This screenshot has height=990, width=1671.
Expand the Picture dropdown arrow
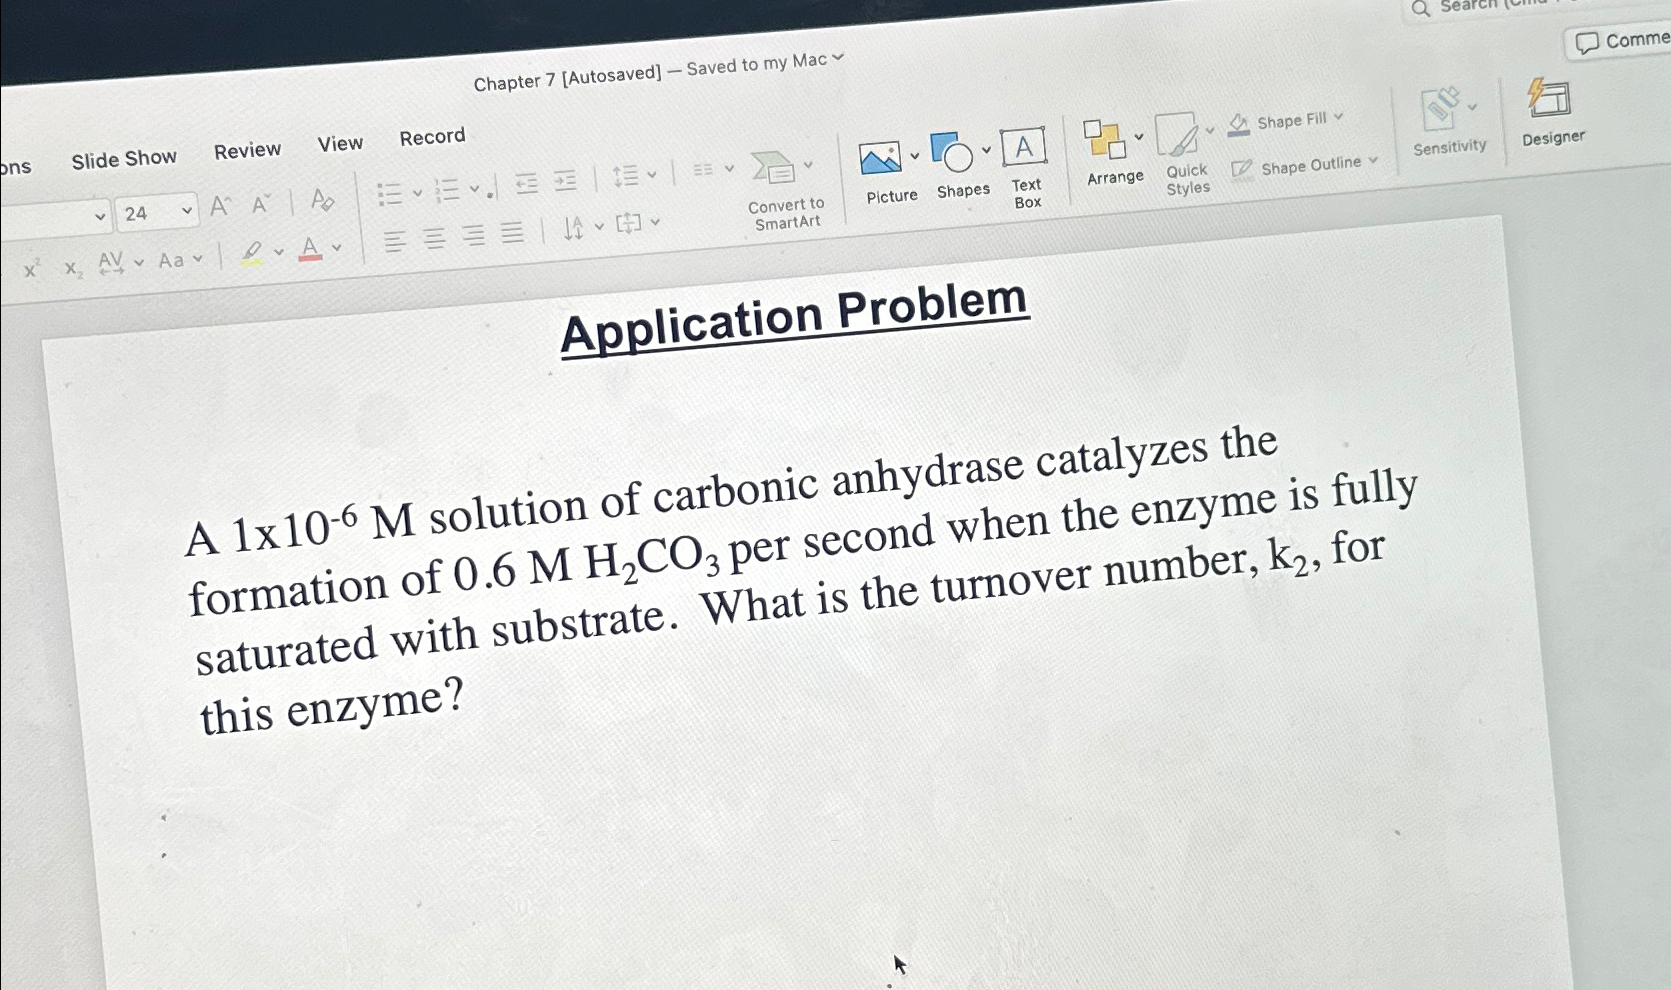914,156
